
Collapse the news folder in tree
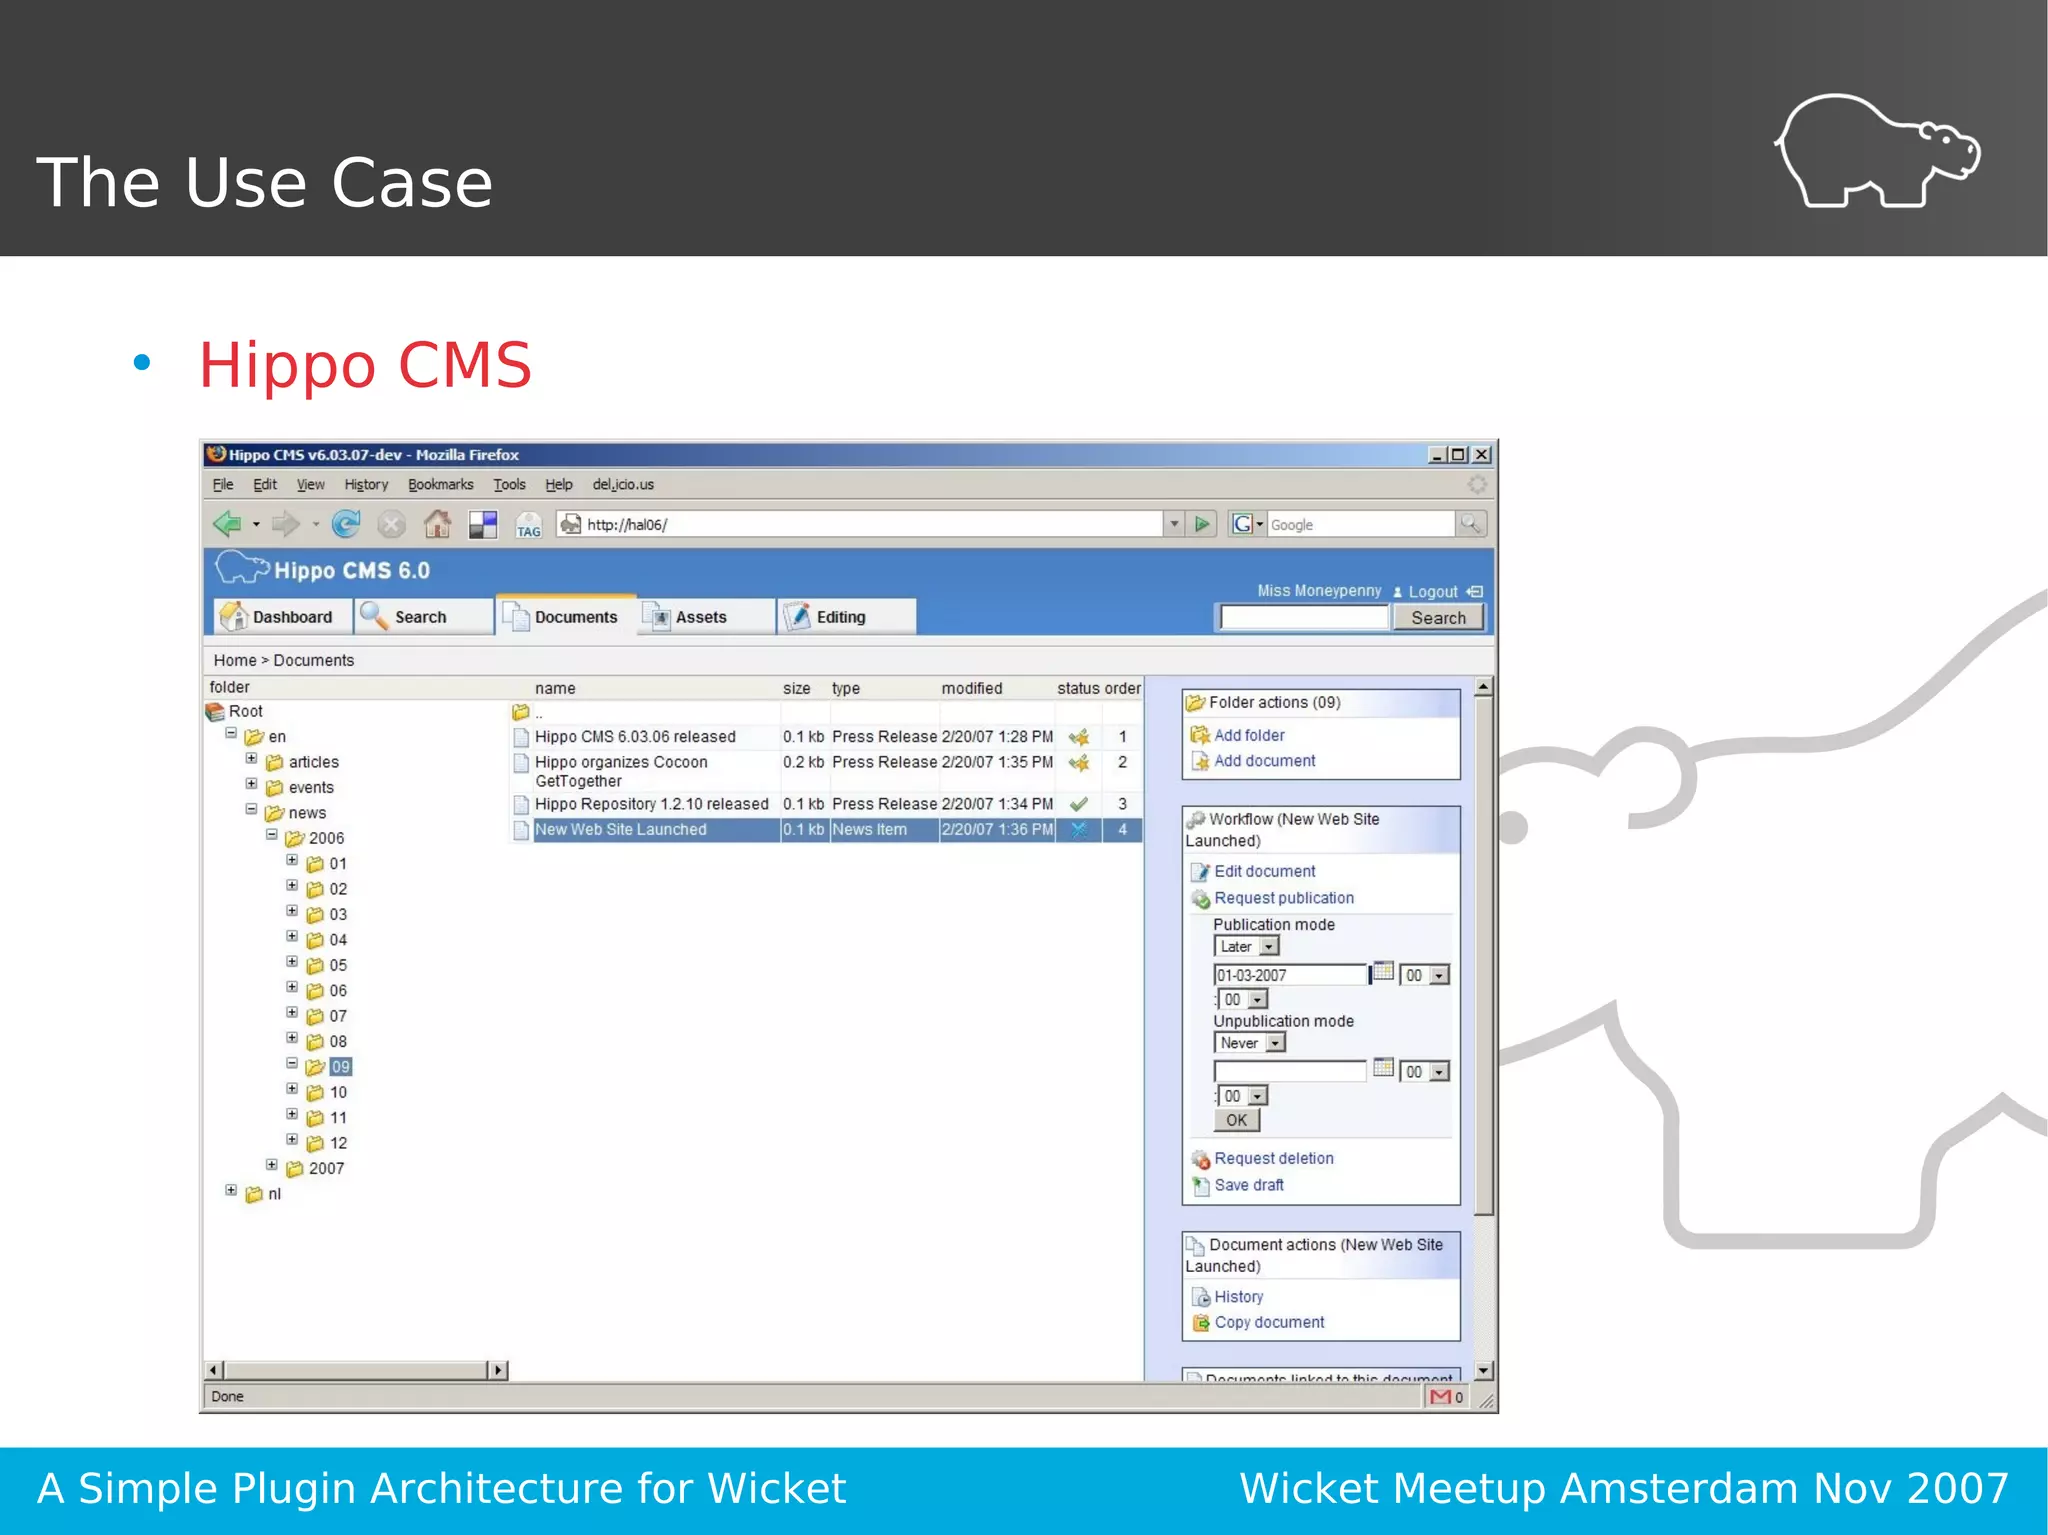[251, 810]
